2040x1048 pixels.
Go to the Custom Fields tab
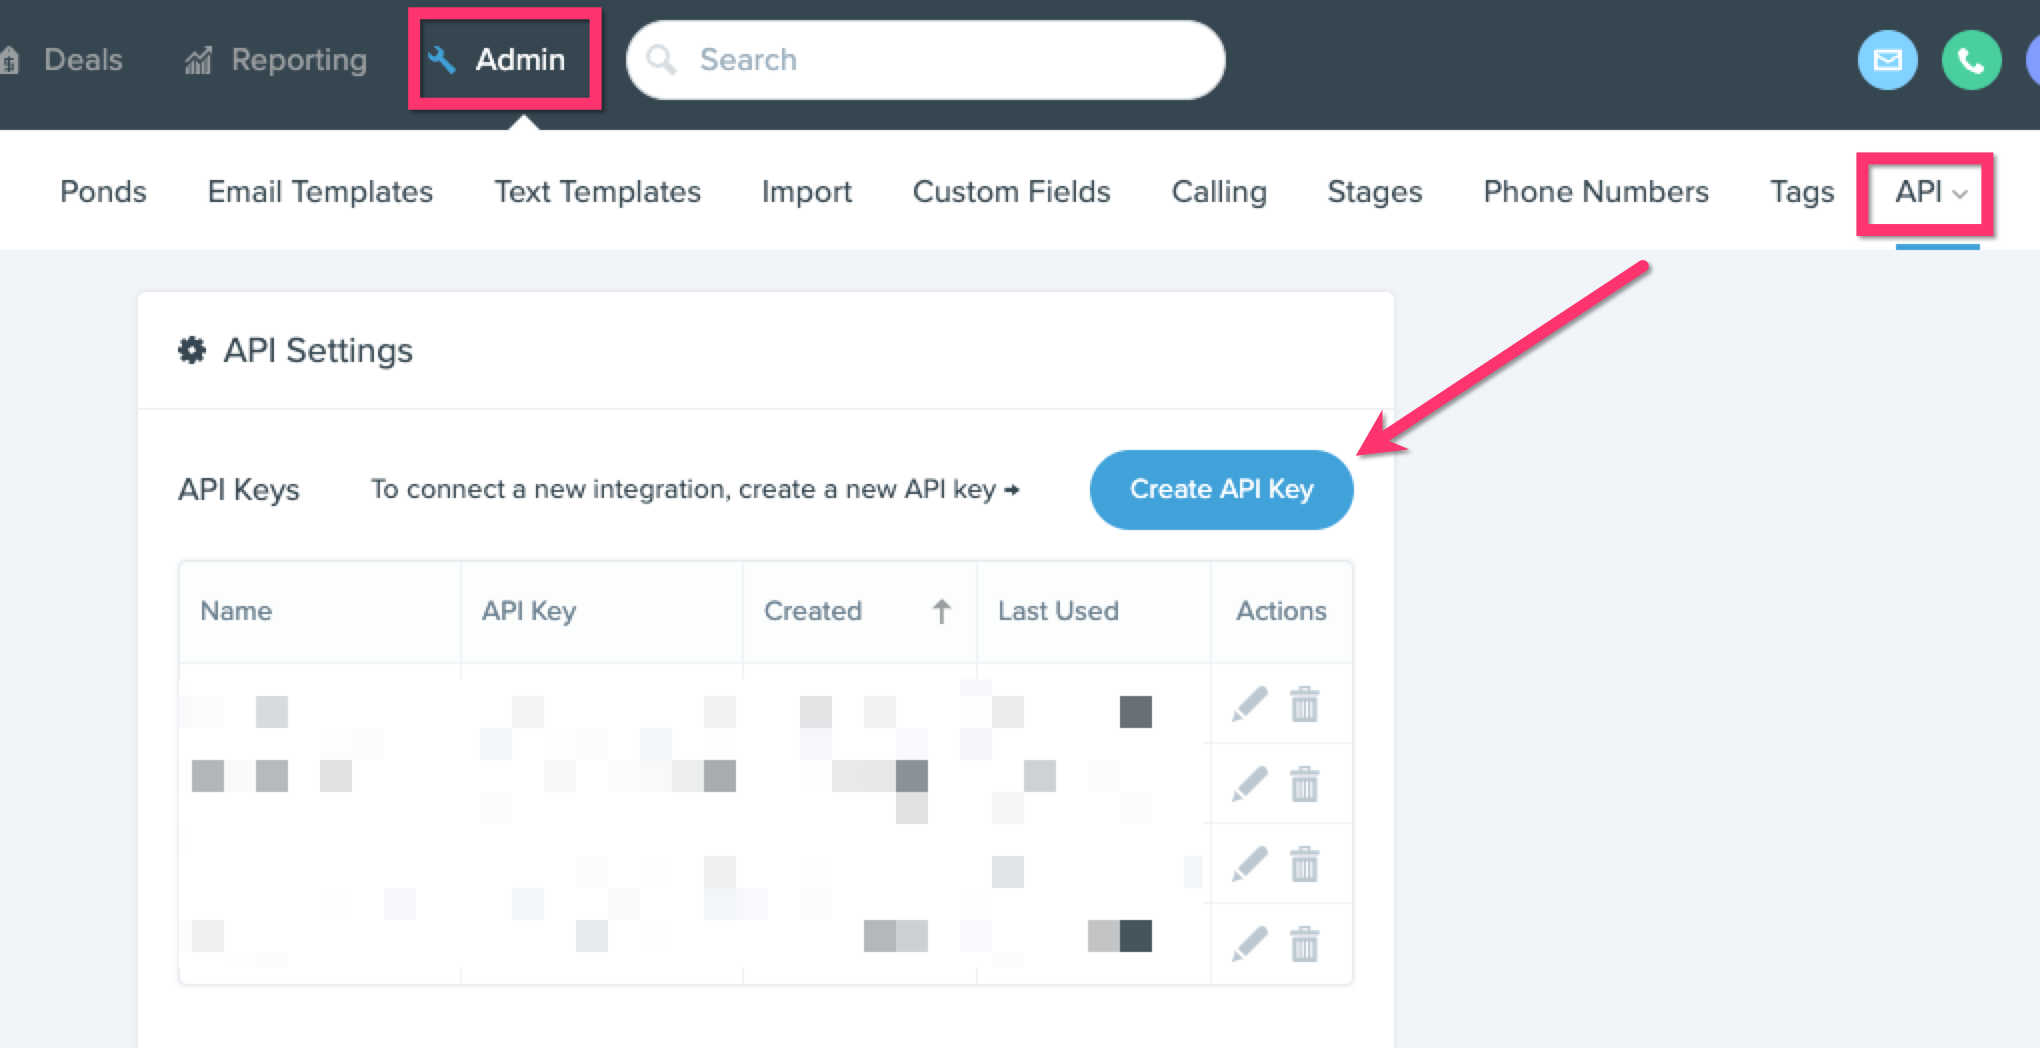point(1011,192)
